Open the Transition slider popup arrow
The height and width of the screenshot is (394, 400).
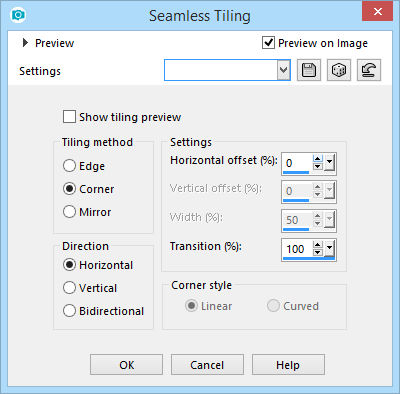(x=329, y=249)
